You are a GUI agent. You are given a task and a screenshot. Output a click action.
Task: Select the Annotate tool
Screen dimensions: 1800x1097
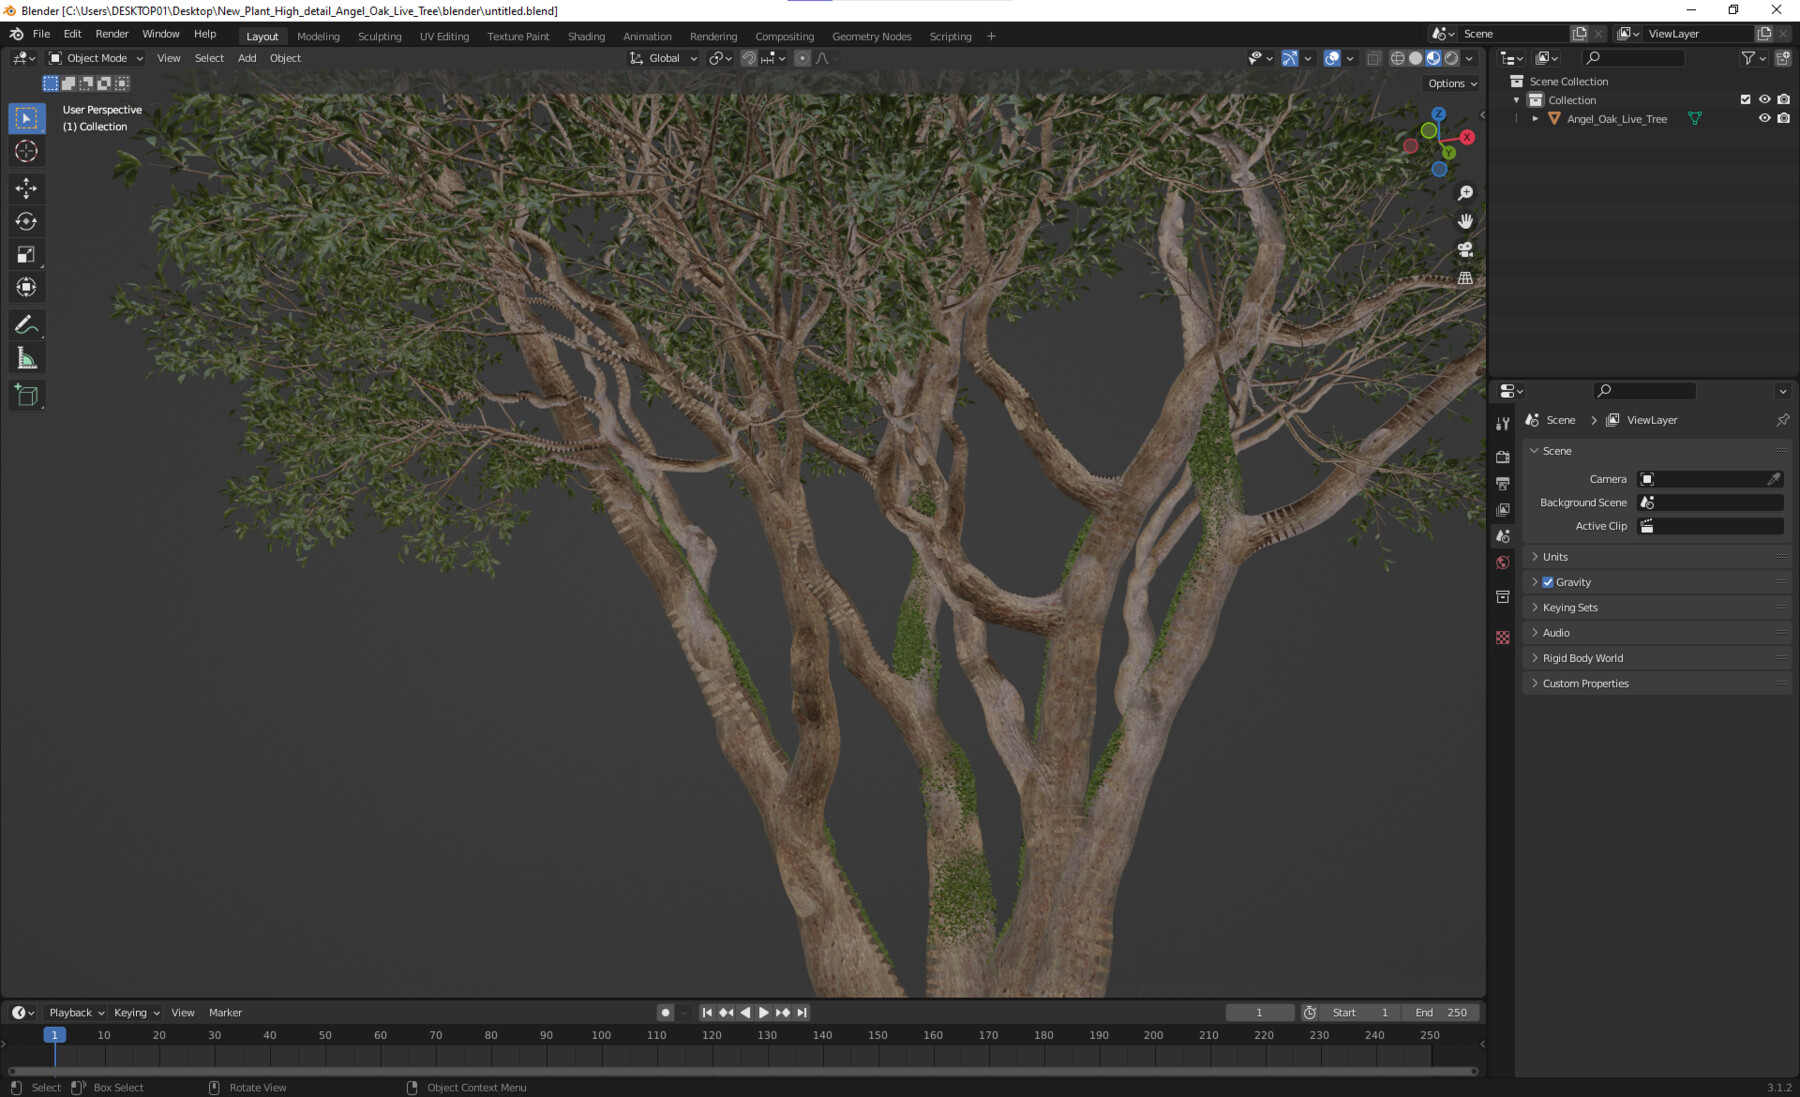tap(26, 323)
